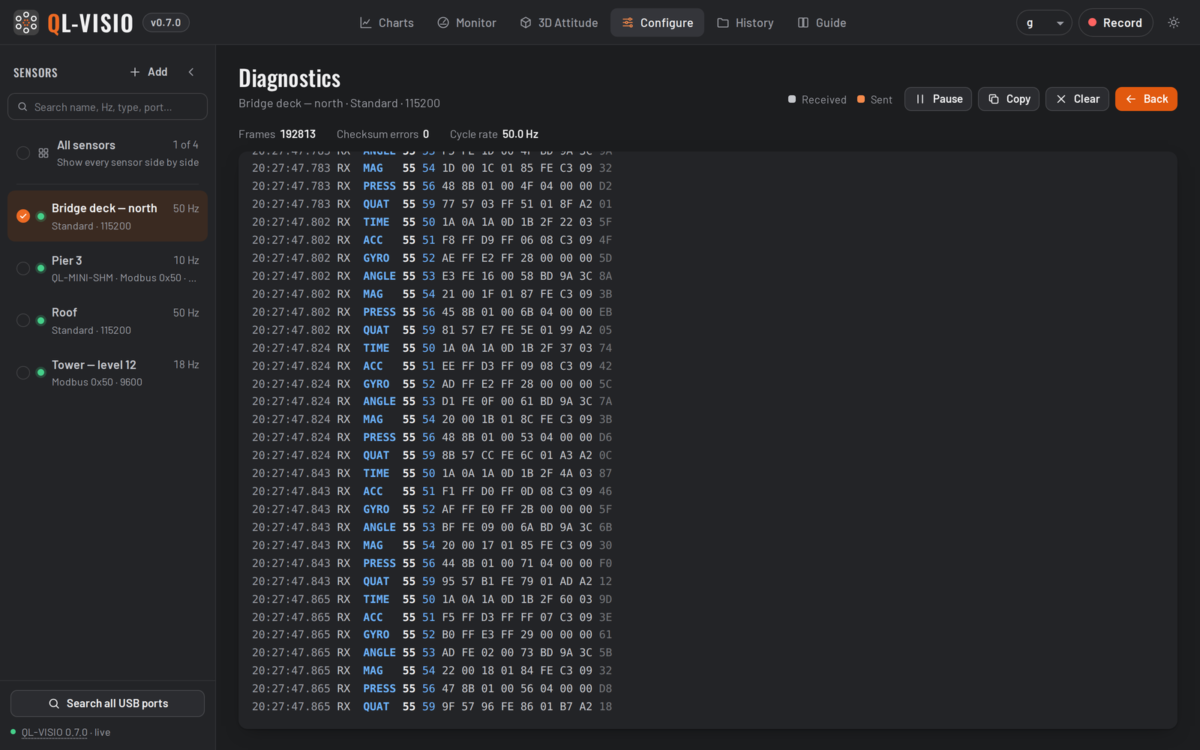Check the Pier 3 sensor circle

23,268
